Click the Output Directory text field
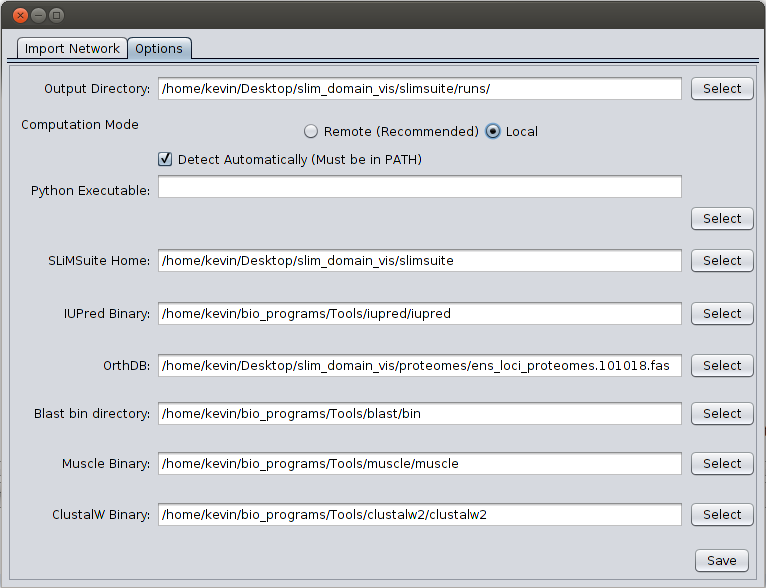The width and height of the screenshot is (766, 588). click(x=420, y=89)
